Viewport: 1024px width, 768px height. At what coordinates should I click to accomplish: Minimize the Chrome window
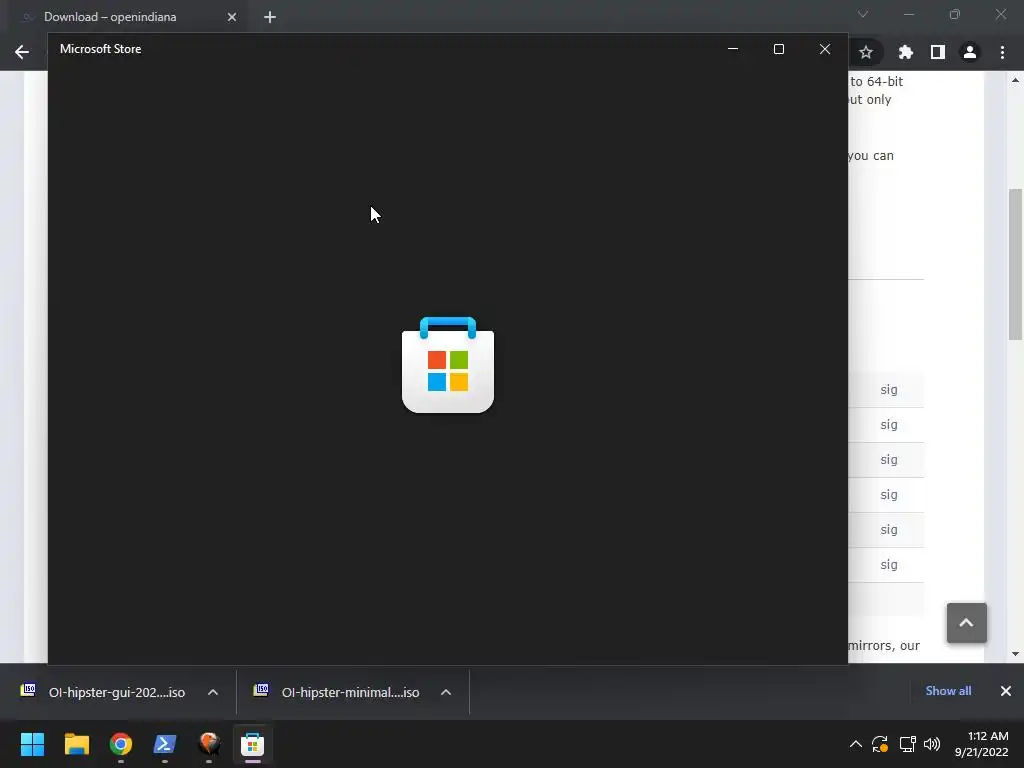[908, 14]
